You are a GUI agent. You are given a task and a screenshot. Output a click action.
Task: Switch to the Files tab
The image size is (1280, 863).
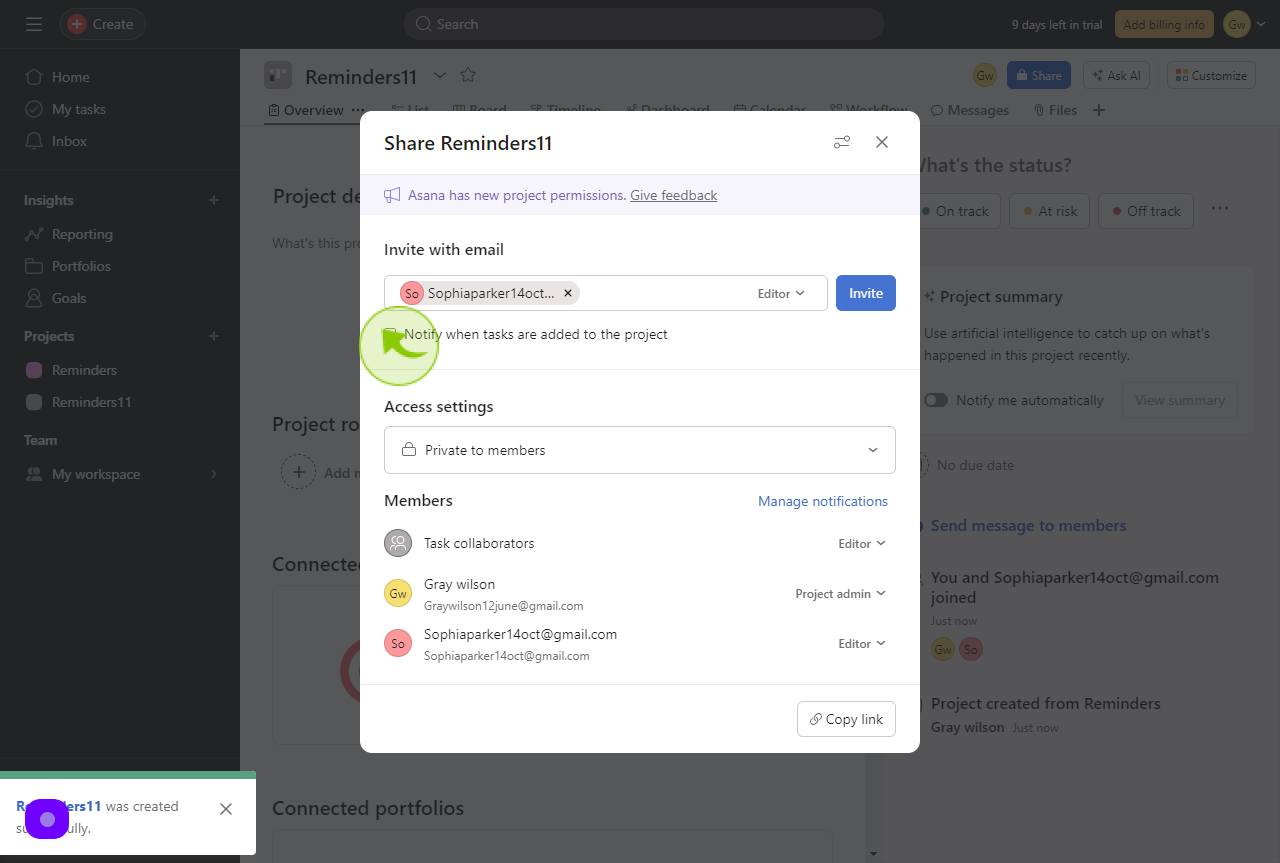(1055, 110)
